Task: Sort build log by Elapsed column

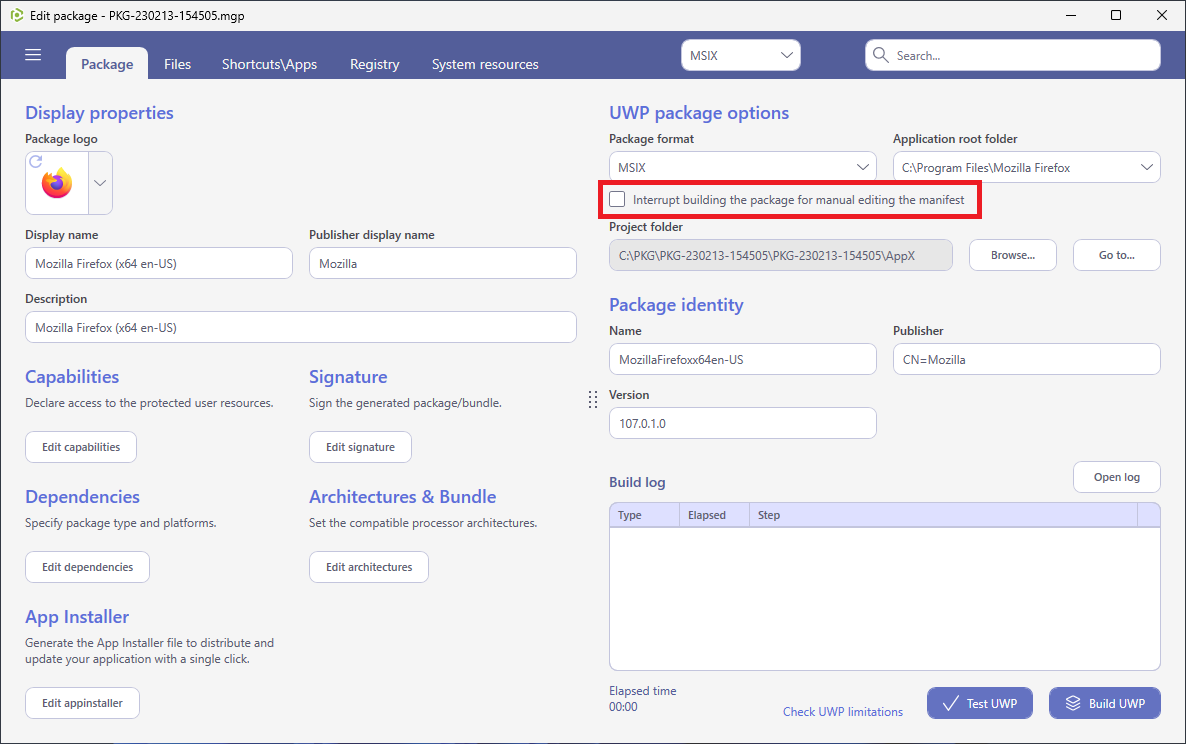Action: [714, 515]
